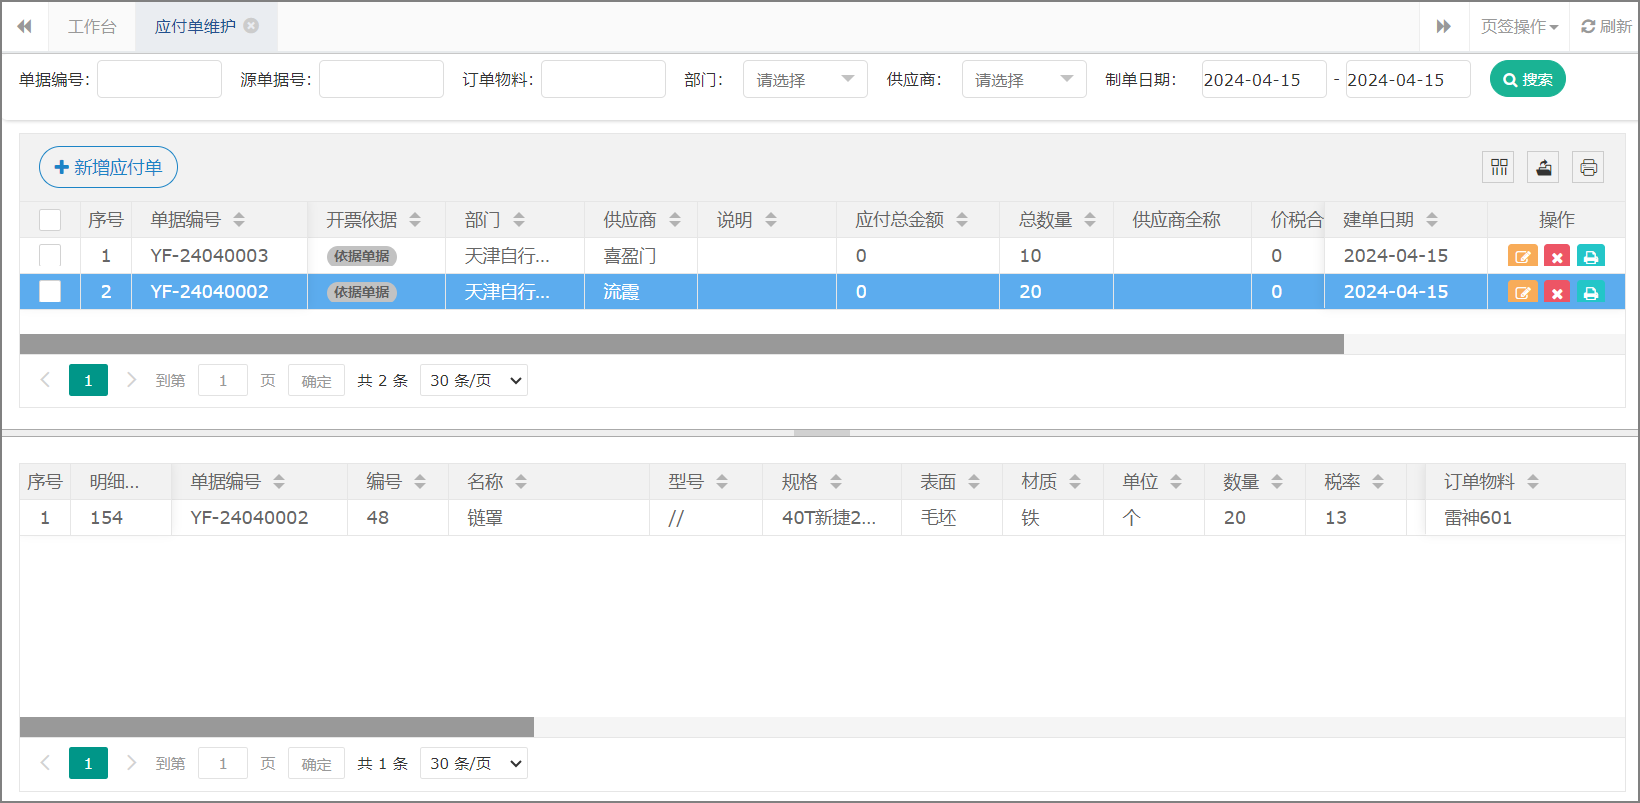Close the 应付单维护 tab
The image size is (1640, 803).
point(252,26)
